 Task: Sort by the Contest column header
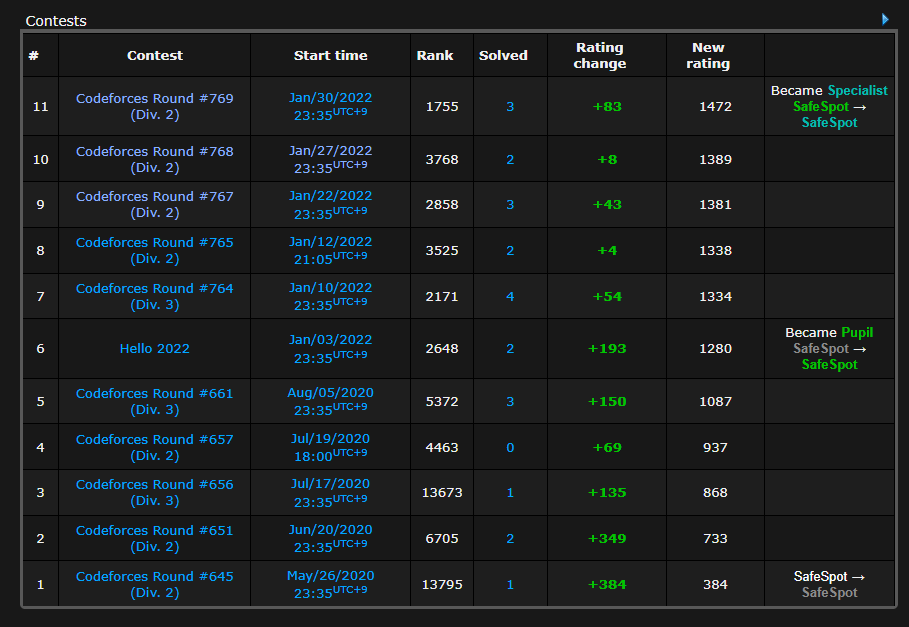[x=155, y=56]
